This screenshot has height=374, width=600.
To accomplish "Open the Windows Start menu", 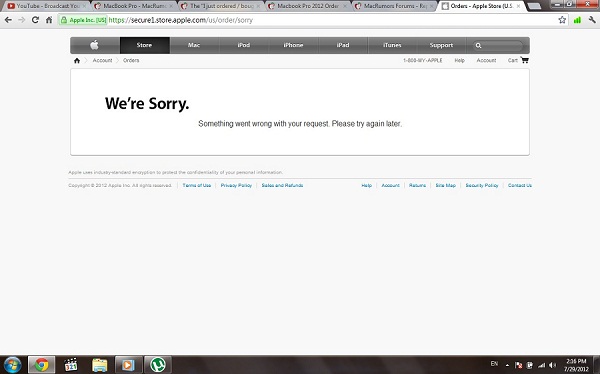I will click(12, 364).
